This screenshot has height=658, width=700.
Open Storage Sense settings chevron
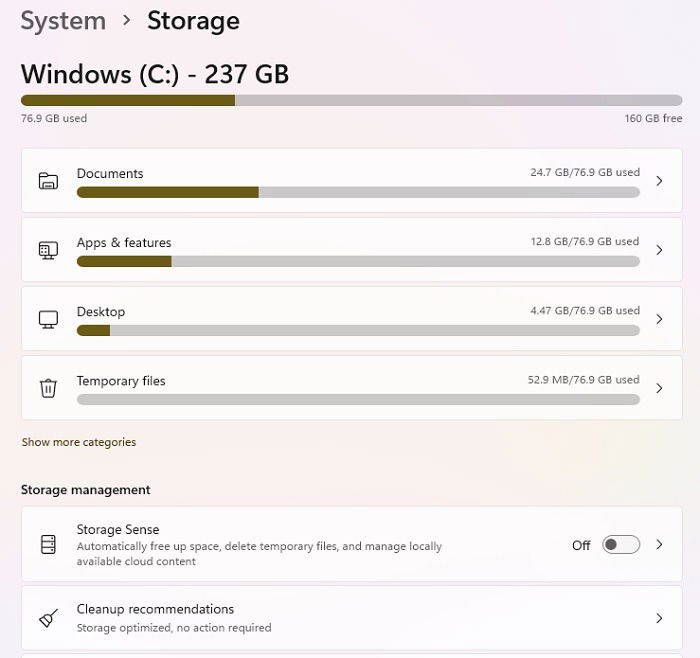click(x=659, y=545)
